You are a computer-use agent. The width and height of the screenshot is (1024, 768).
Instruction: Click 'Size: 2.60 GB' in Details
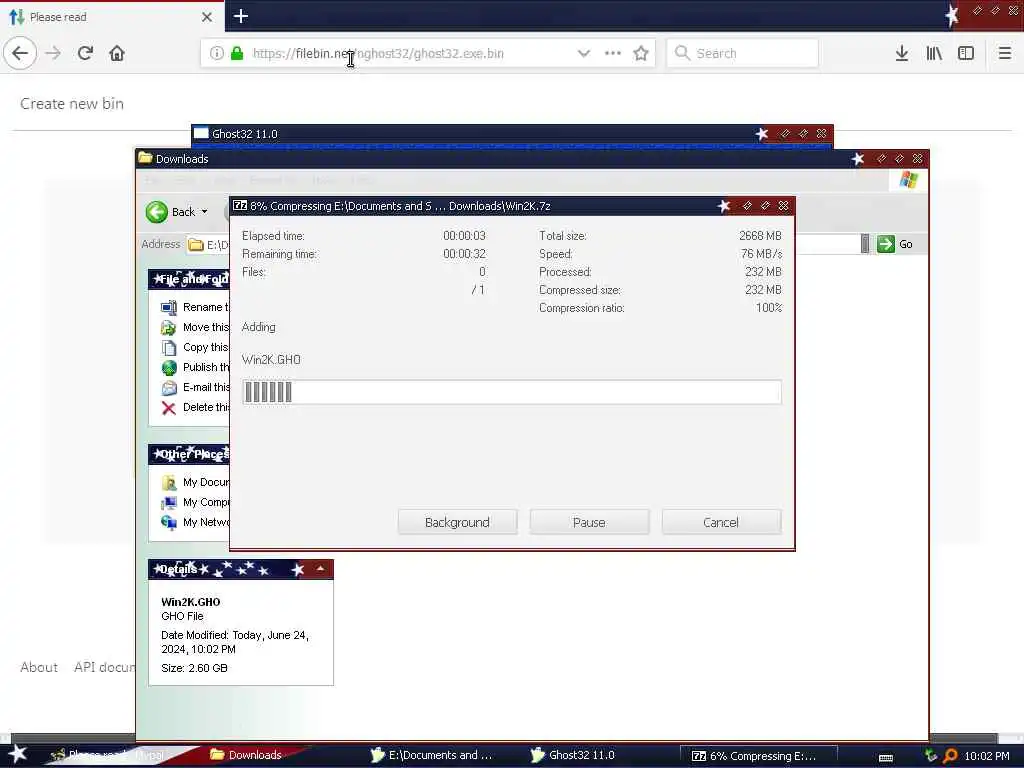194,668
